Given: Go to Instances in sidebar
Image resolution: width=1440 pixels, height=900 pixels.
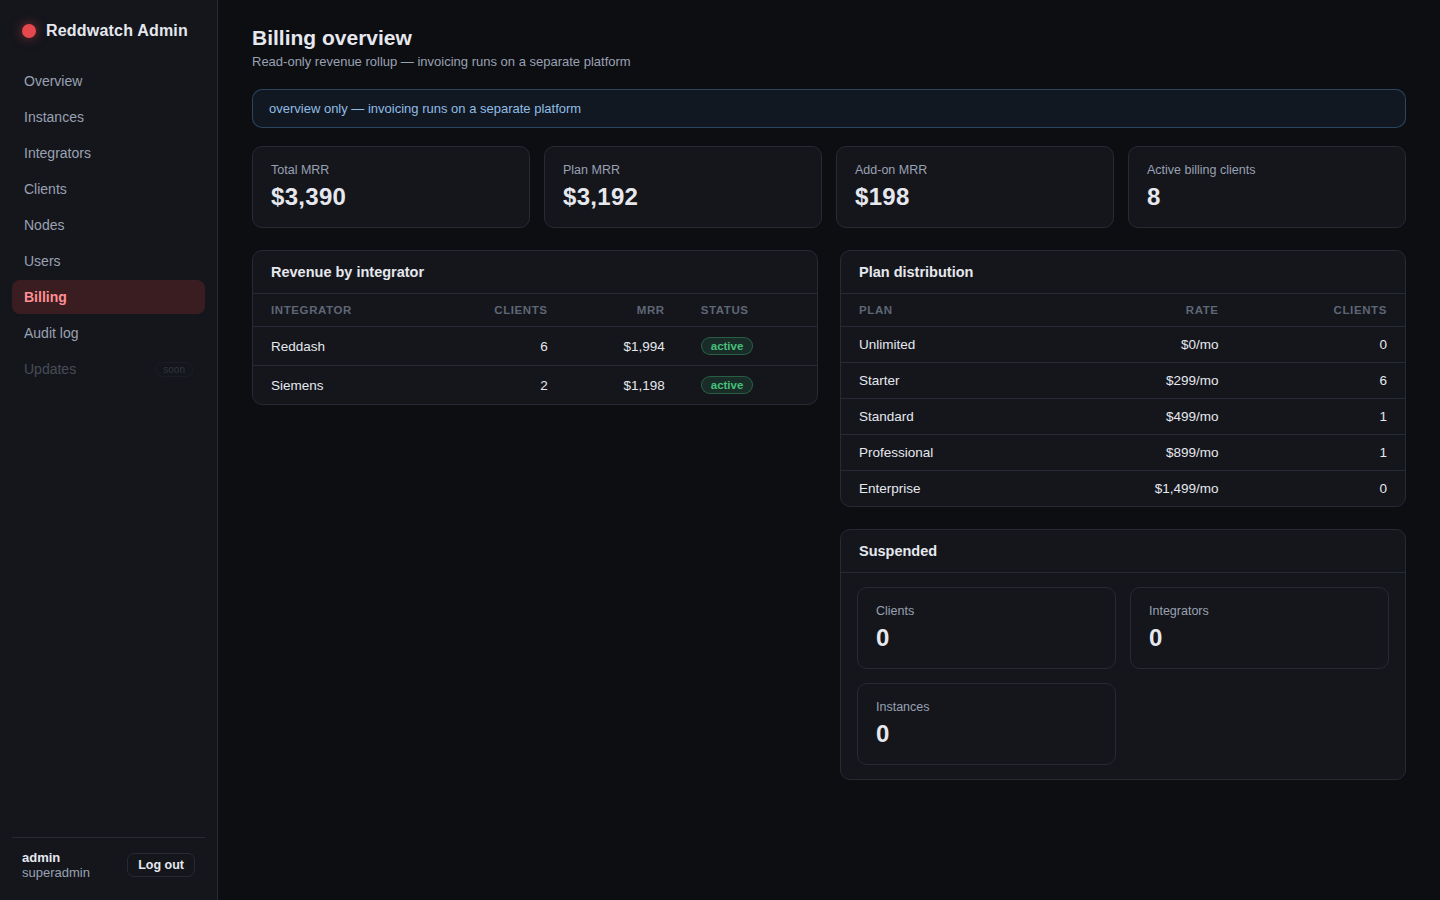Looking at the screenshot, I should pyautogui.click(x=108, y=117).
